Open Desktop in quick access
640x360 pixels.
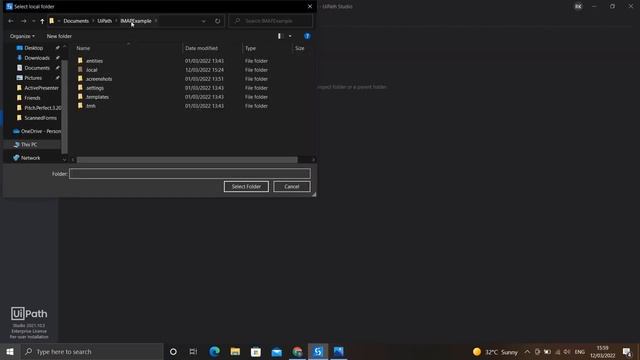[33, 48]
